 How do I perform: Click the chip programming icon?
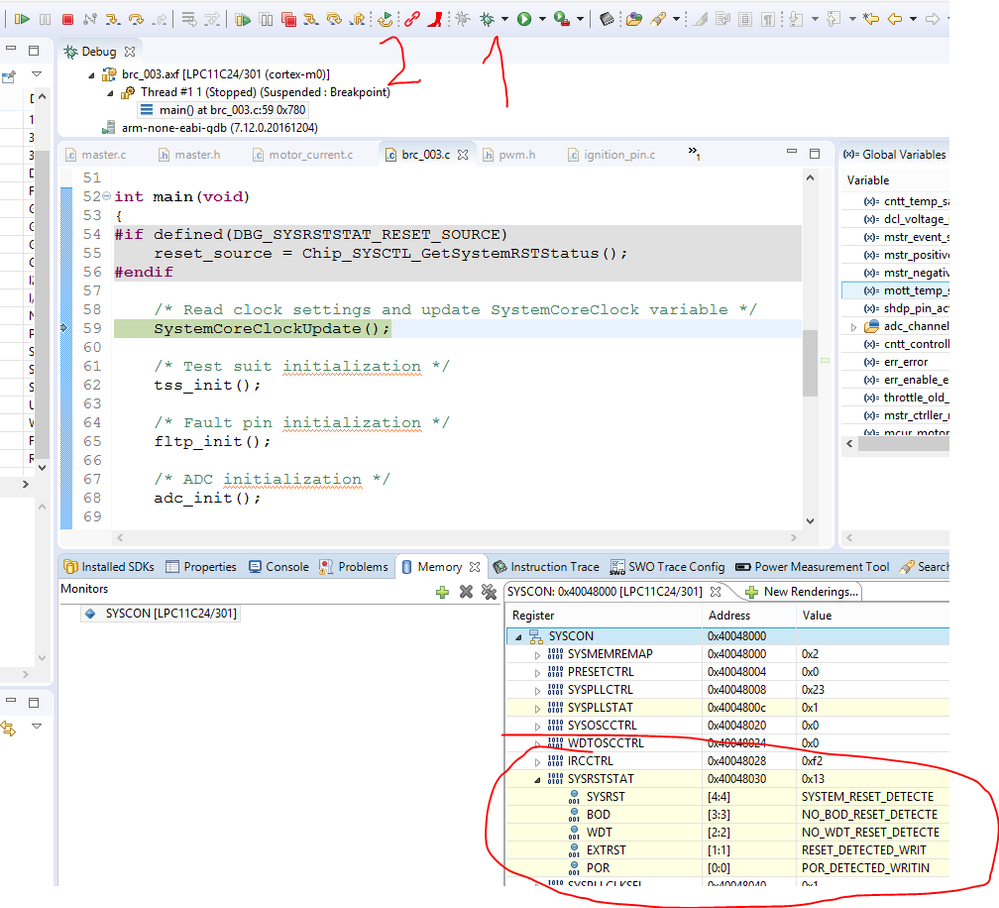coord(607,19)
